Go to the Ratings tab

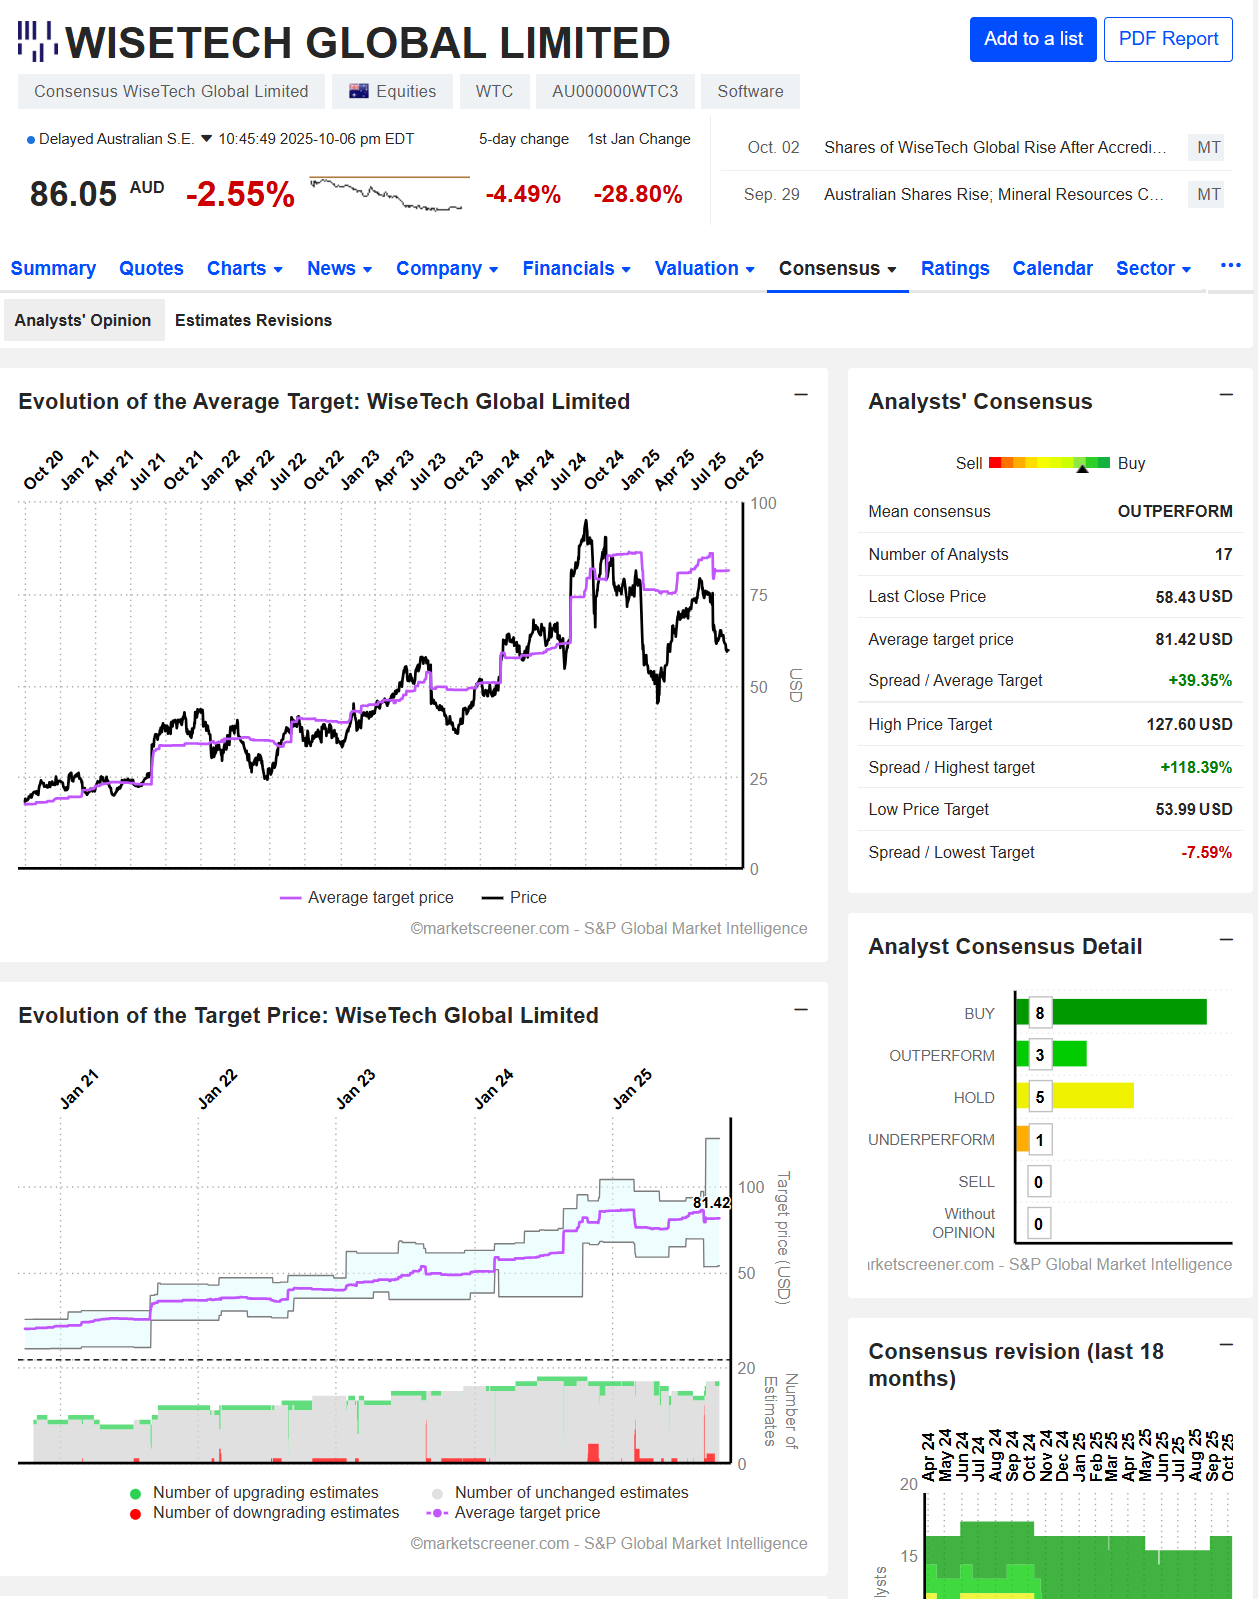point(954,268)
